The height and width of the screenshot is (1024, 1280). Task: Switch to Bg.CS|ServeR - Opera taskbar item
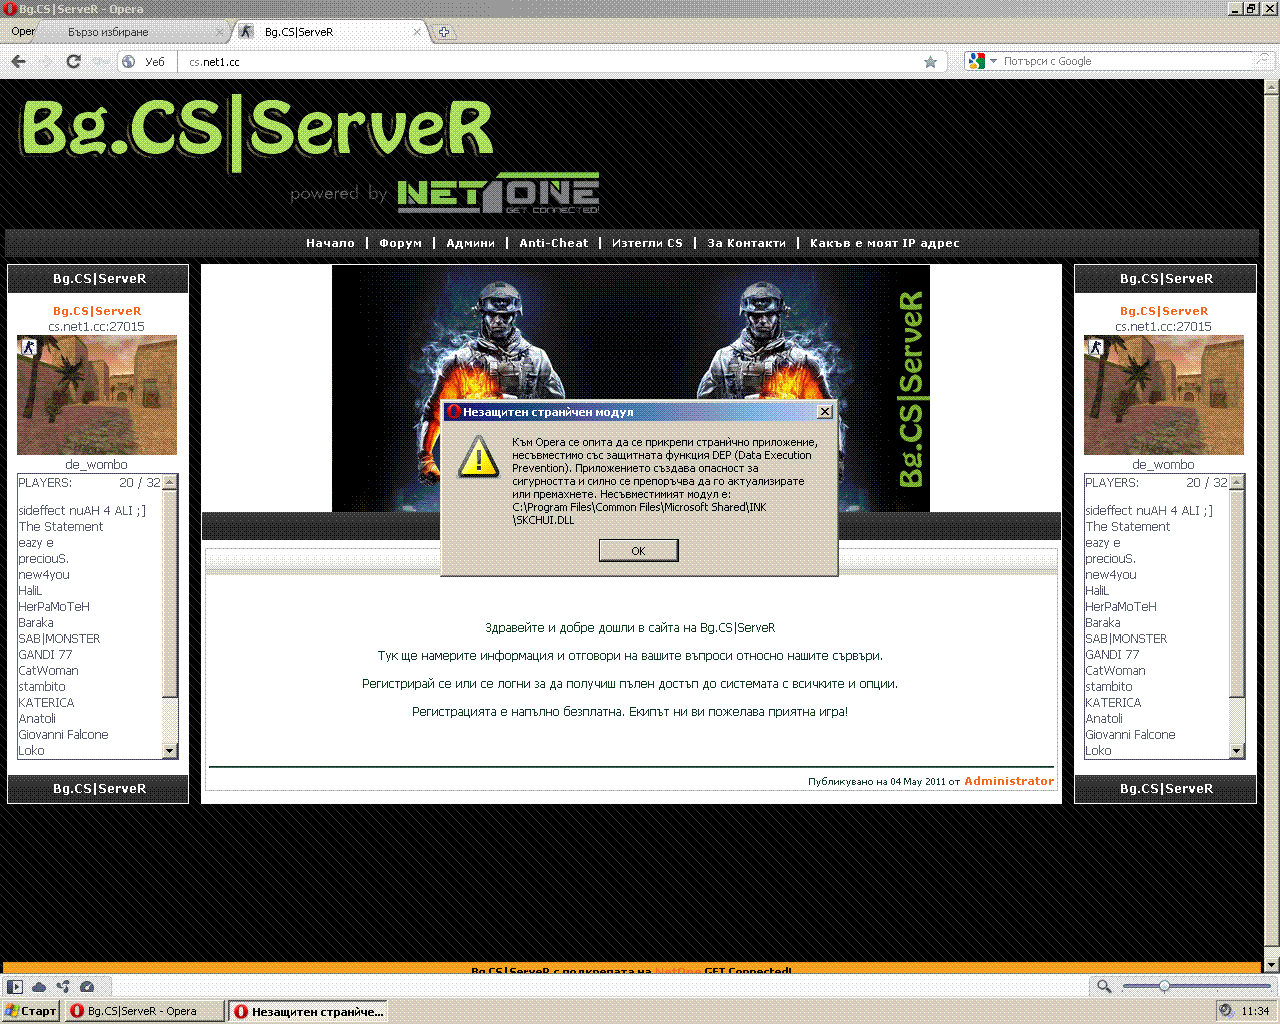[145, 1011]
